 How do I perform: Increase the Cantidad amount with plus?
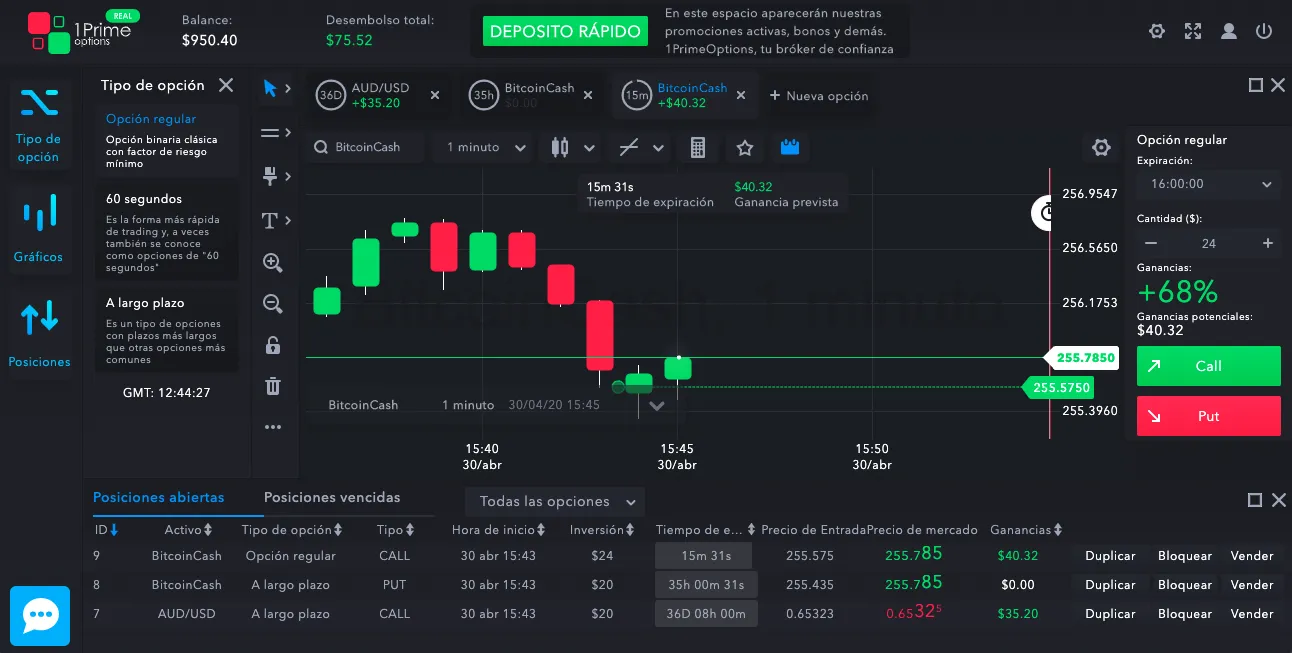1268,243
